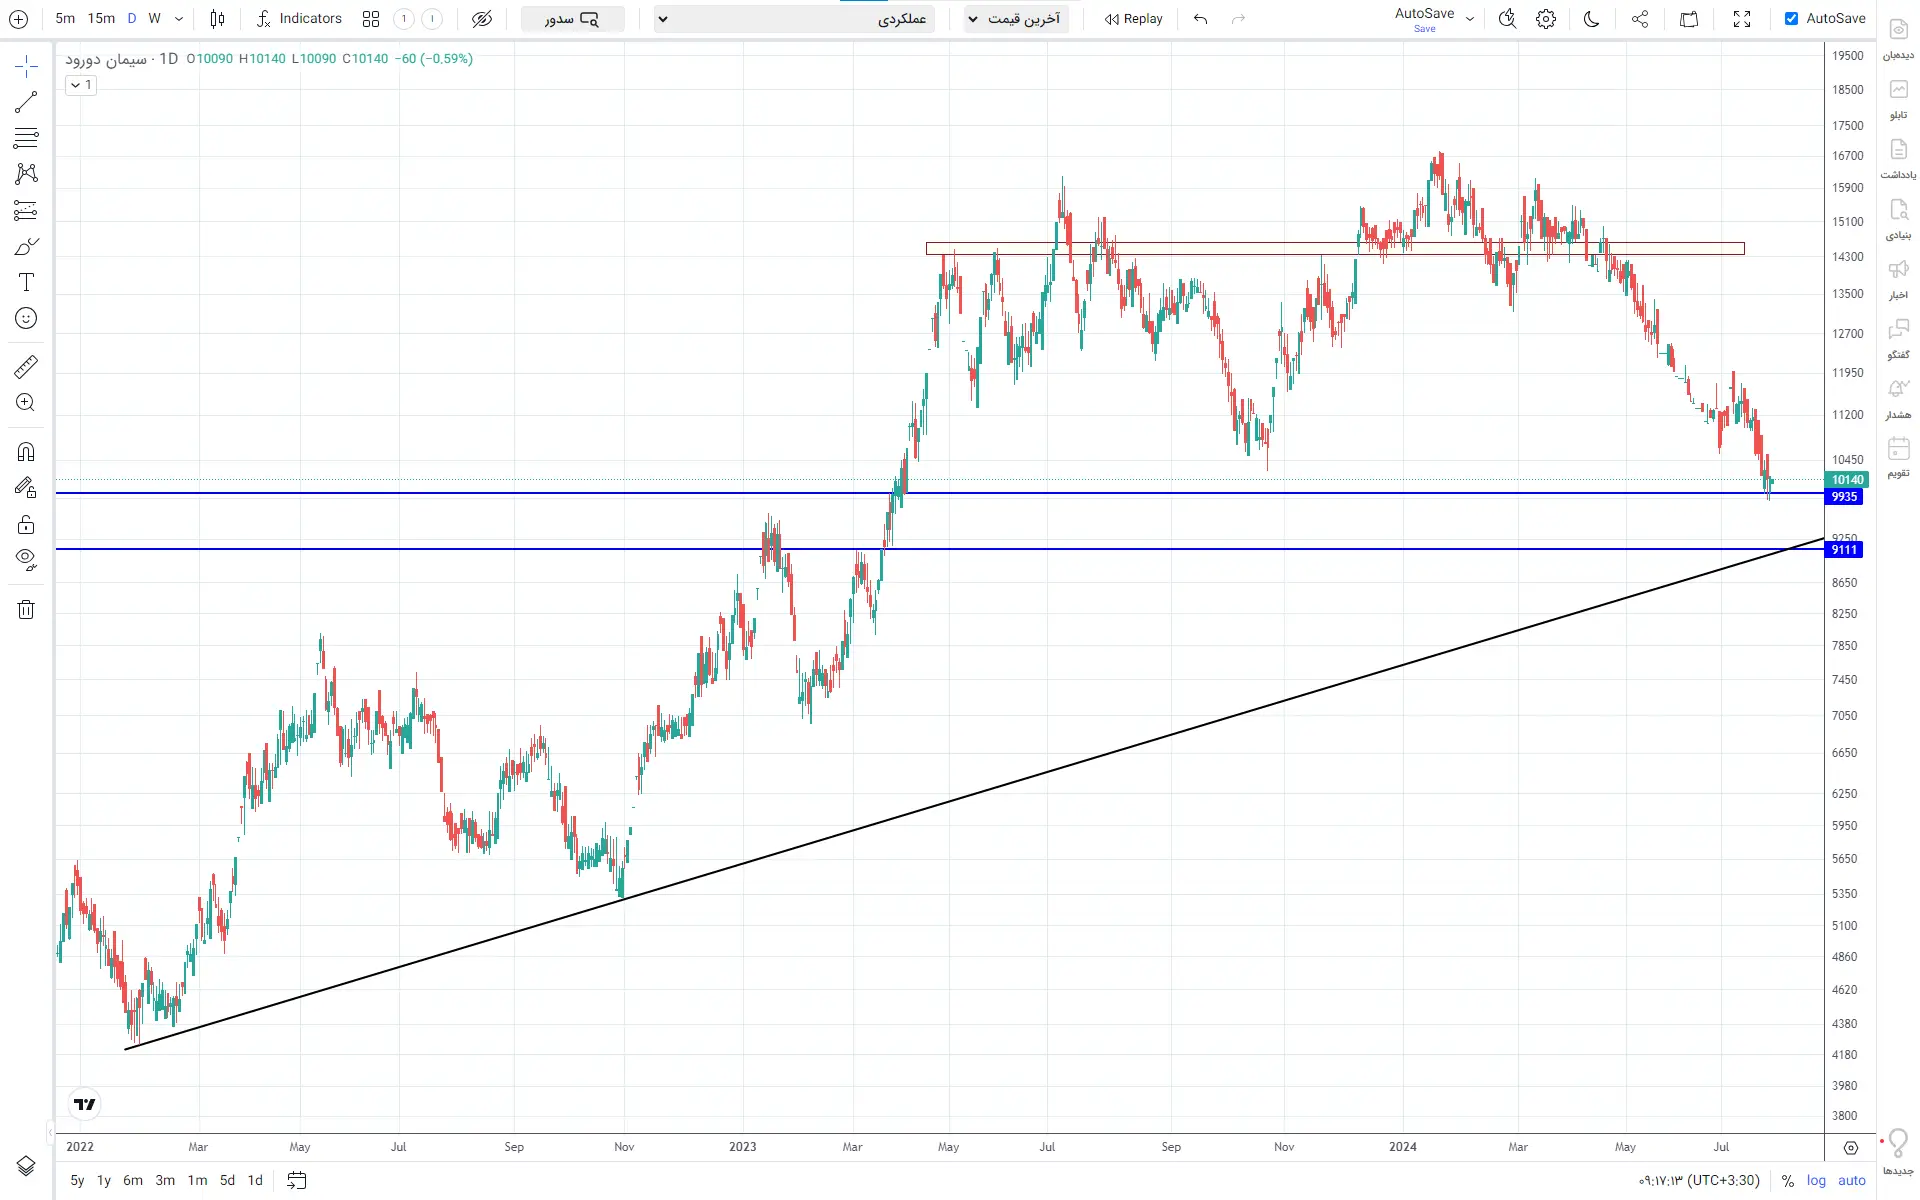Set date range to 1y
This screenshot has width=1920, height=1200.
(104, 1180)
